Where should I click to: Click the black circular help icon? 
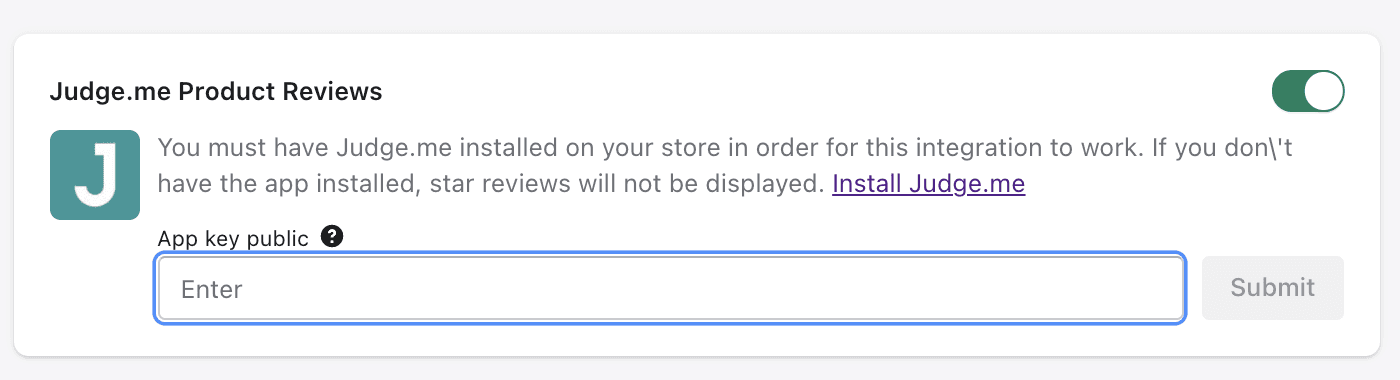click(333, 237)
